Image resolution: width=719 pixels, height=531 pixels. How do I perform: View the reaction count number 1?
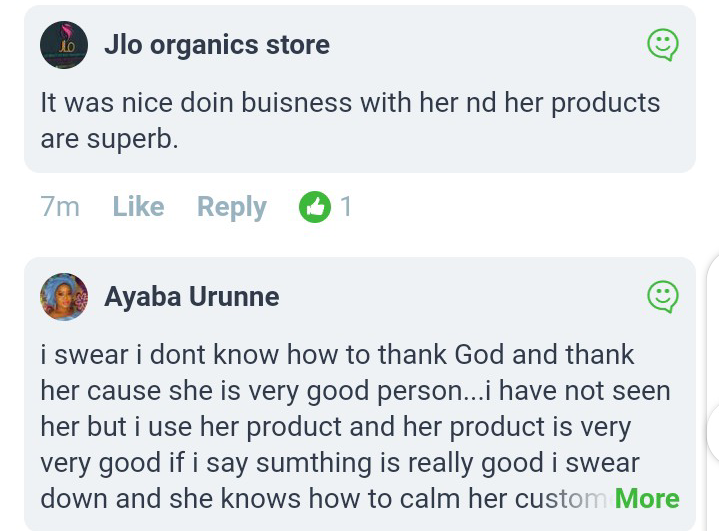pyautogui.click(x=346, y=207)
